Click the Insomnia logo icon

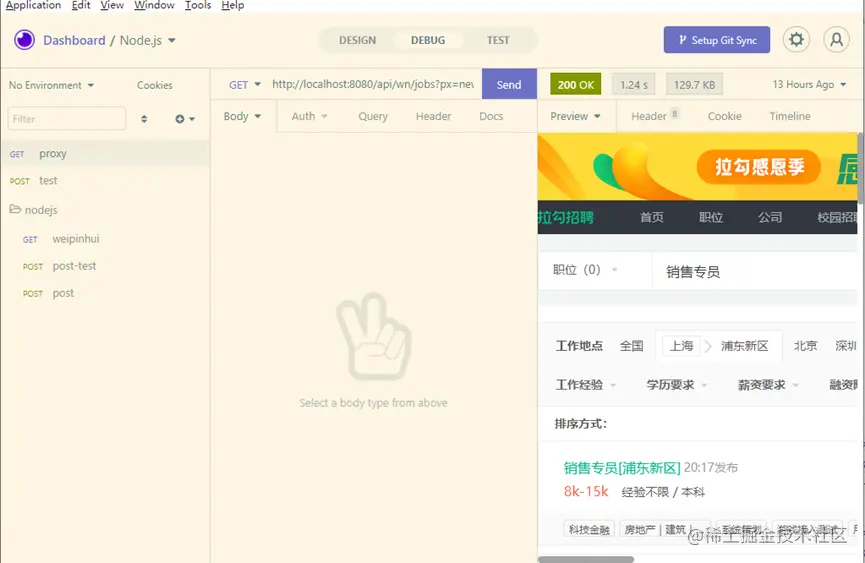coord(24,40)
